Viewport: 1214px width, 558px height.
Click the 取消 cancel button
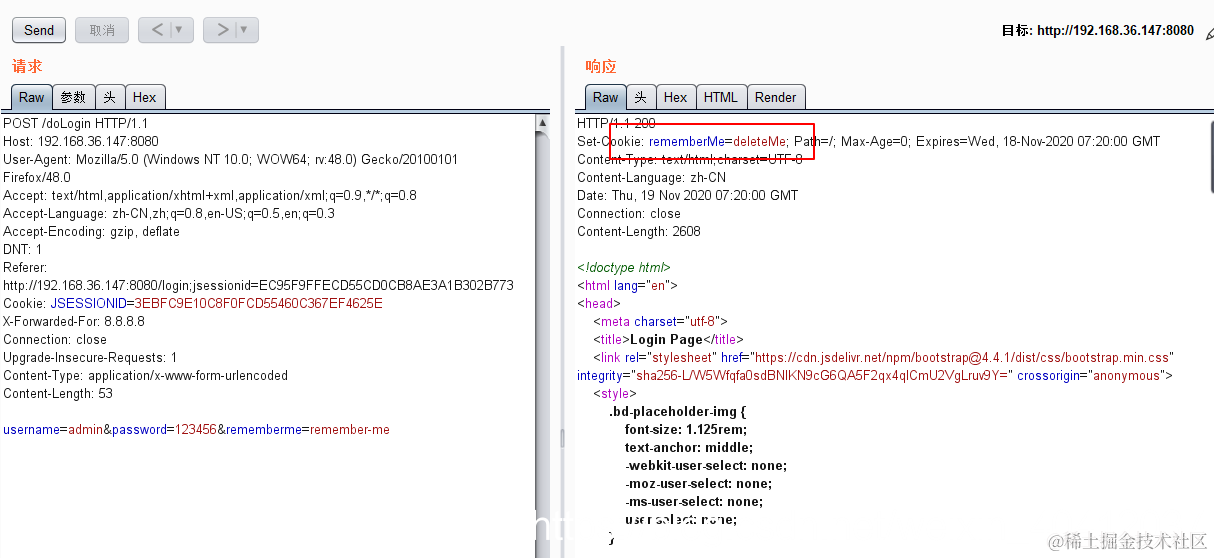[102, 30]
